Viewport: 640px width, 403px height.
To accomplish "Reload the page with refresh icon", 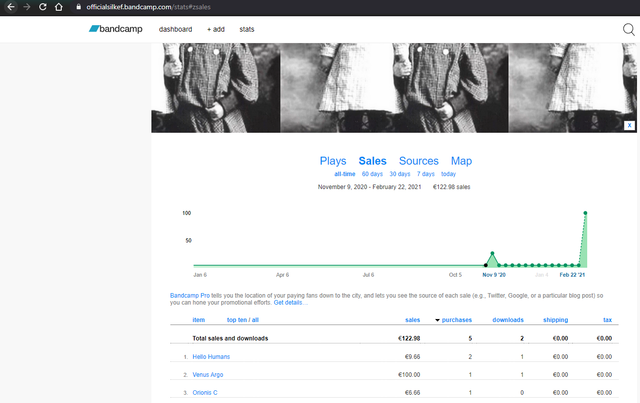I will pyautogui.click(x=42, y=7).
